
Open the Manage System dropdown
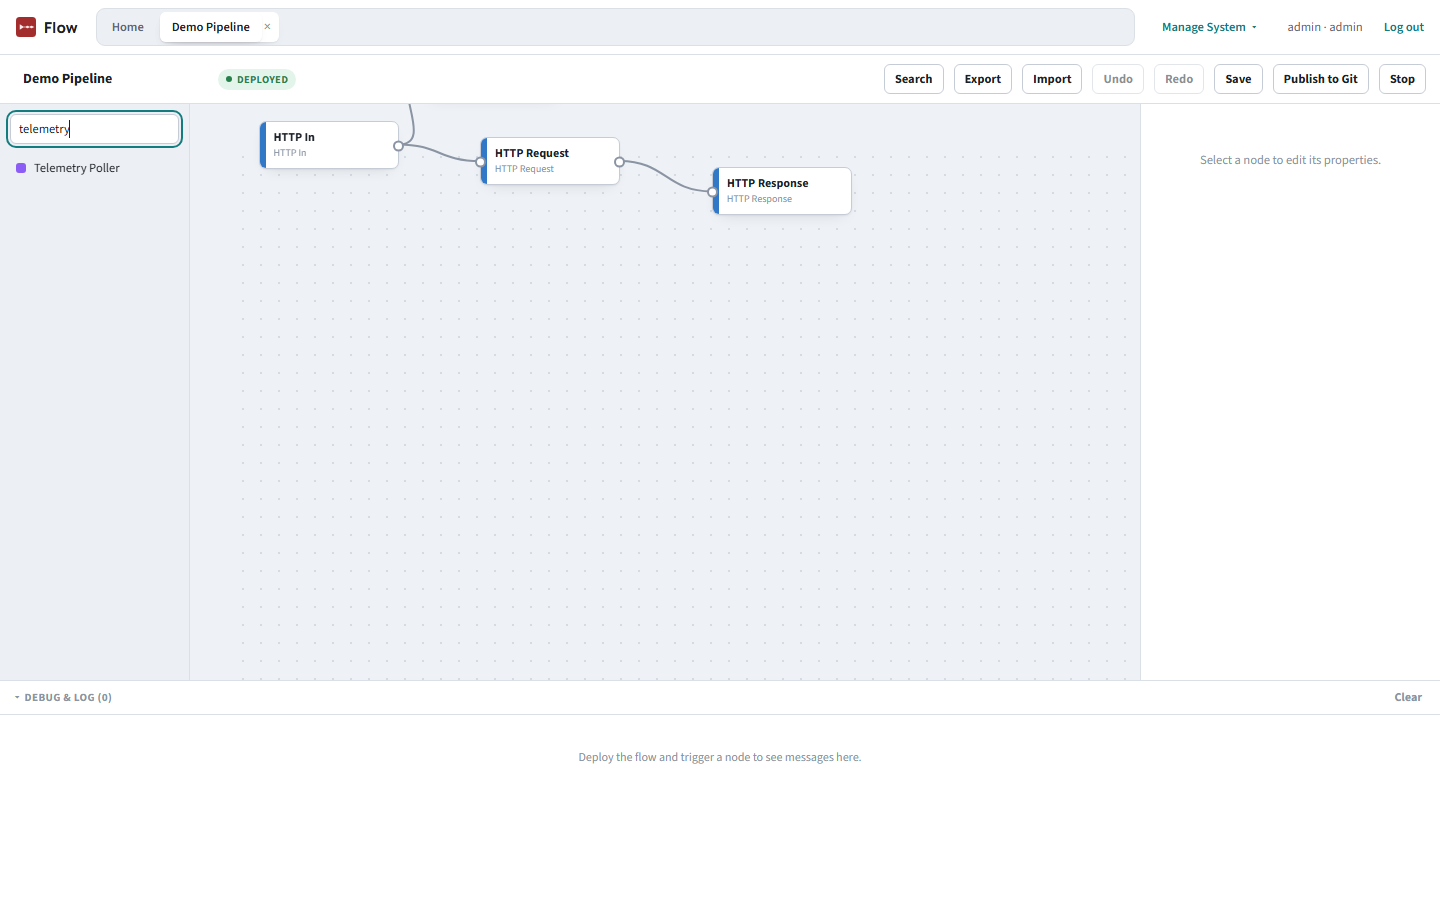coord(1209,27)
